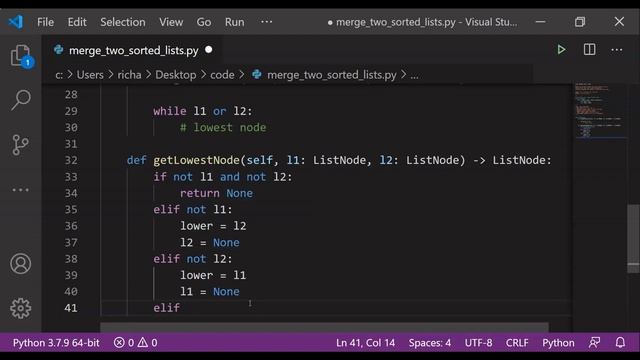Image resolution: width=640 pixels, height=360 pixels.
Task: Open Source Control view icon
Action: click(20, 145)
